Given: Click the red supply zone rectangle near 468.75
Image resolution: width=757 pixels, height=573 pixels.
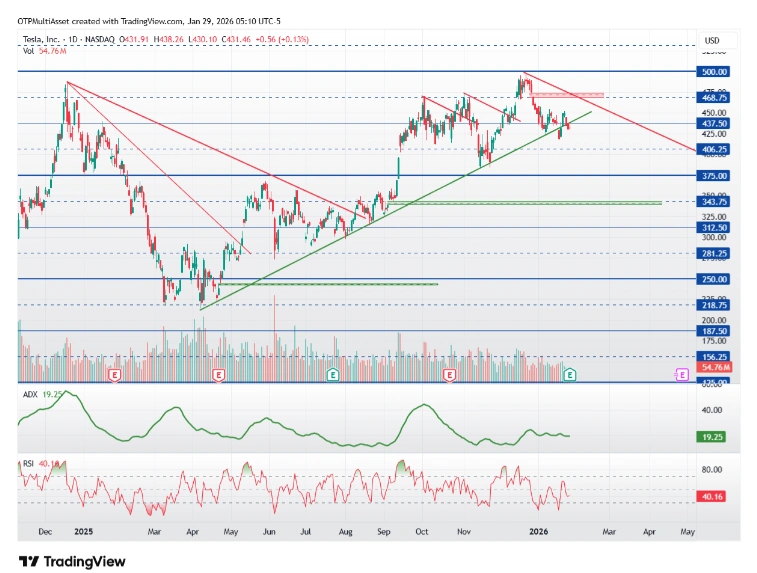Looking at the screenshot, I should coord(567,94).
